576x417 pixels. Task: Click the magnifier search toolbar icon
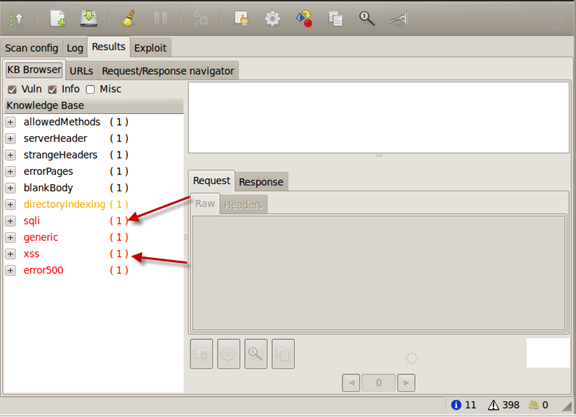367,18
